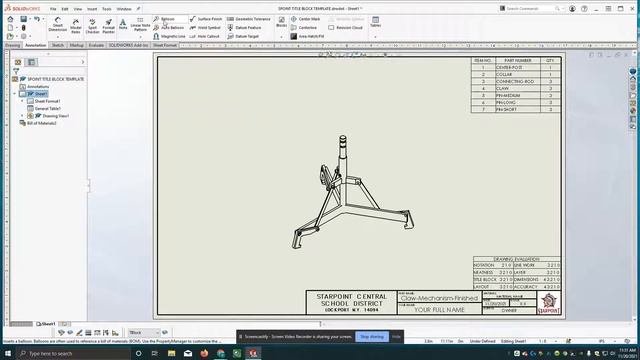The height and width of the screenshot is (360, 640).
Task: Switch to the PropertyManager panel tab
Action: 31,62
